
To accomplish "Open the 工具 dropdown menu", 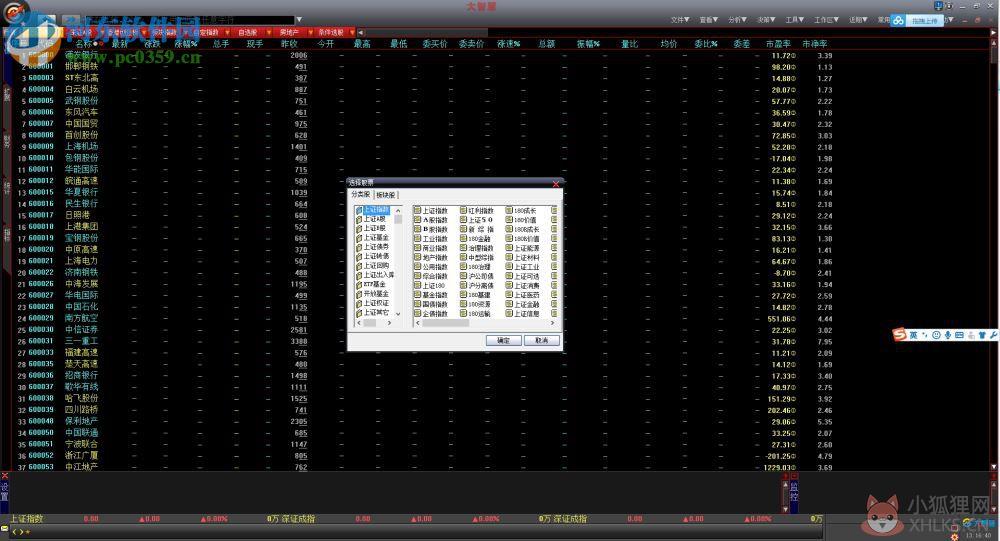I will pos(795,20).
